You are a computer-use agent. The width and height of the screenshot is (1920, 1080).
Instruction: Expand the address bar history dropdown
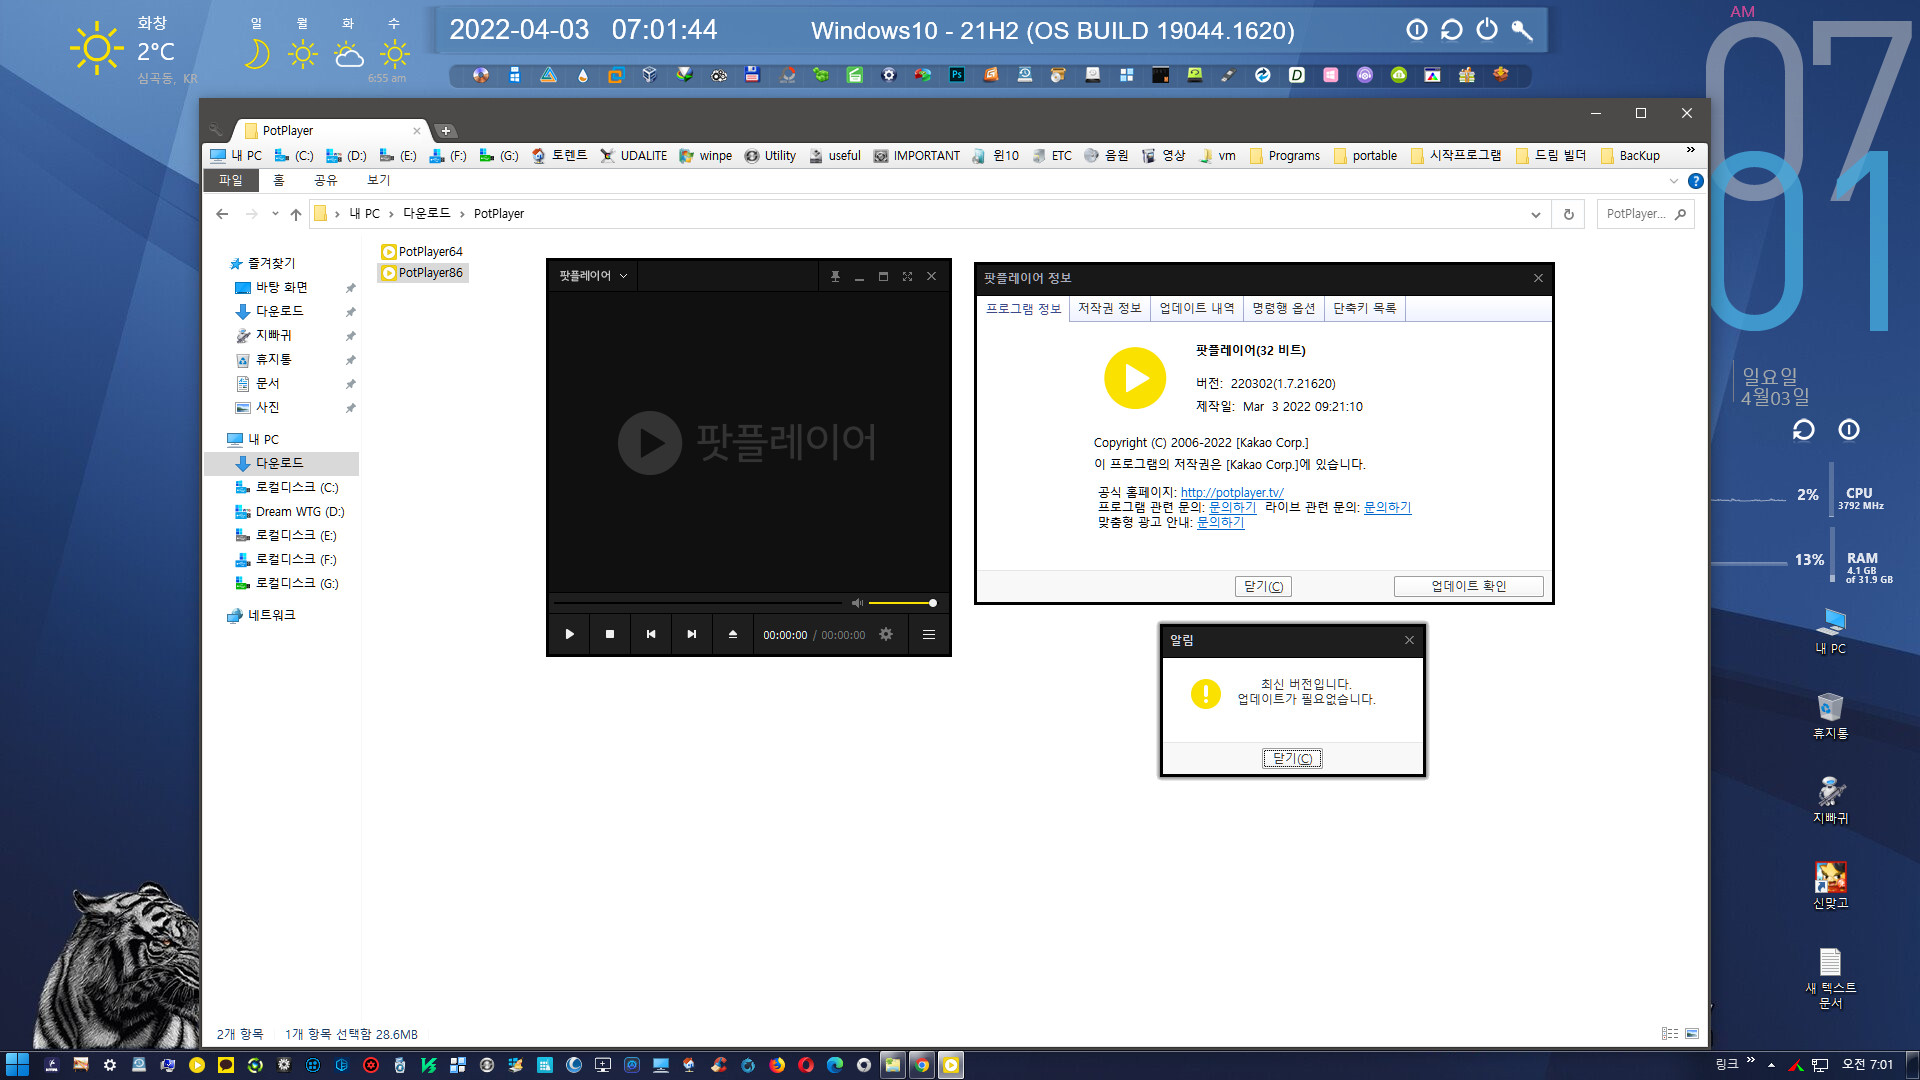tap(1536, 214)
